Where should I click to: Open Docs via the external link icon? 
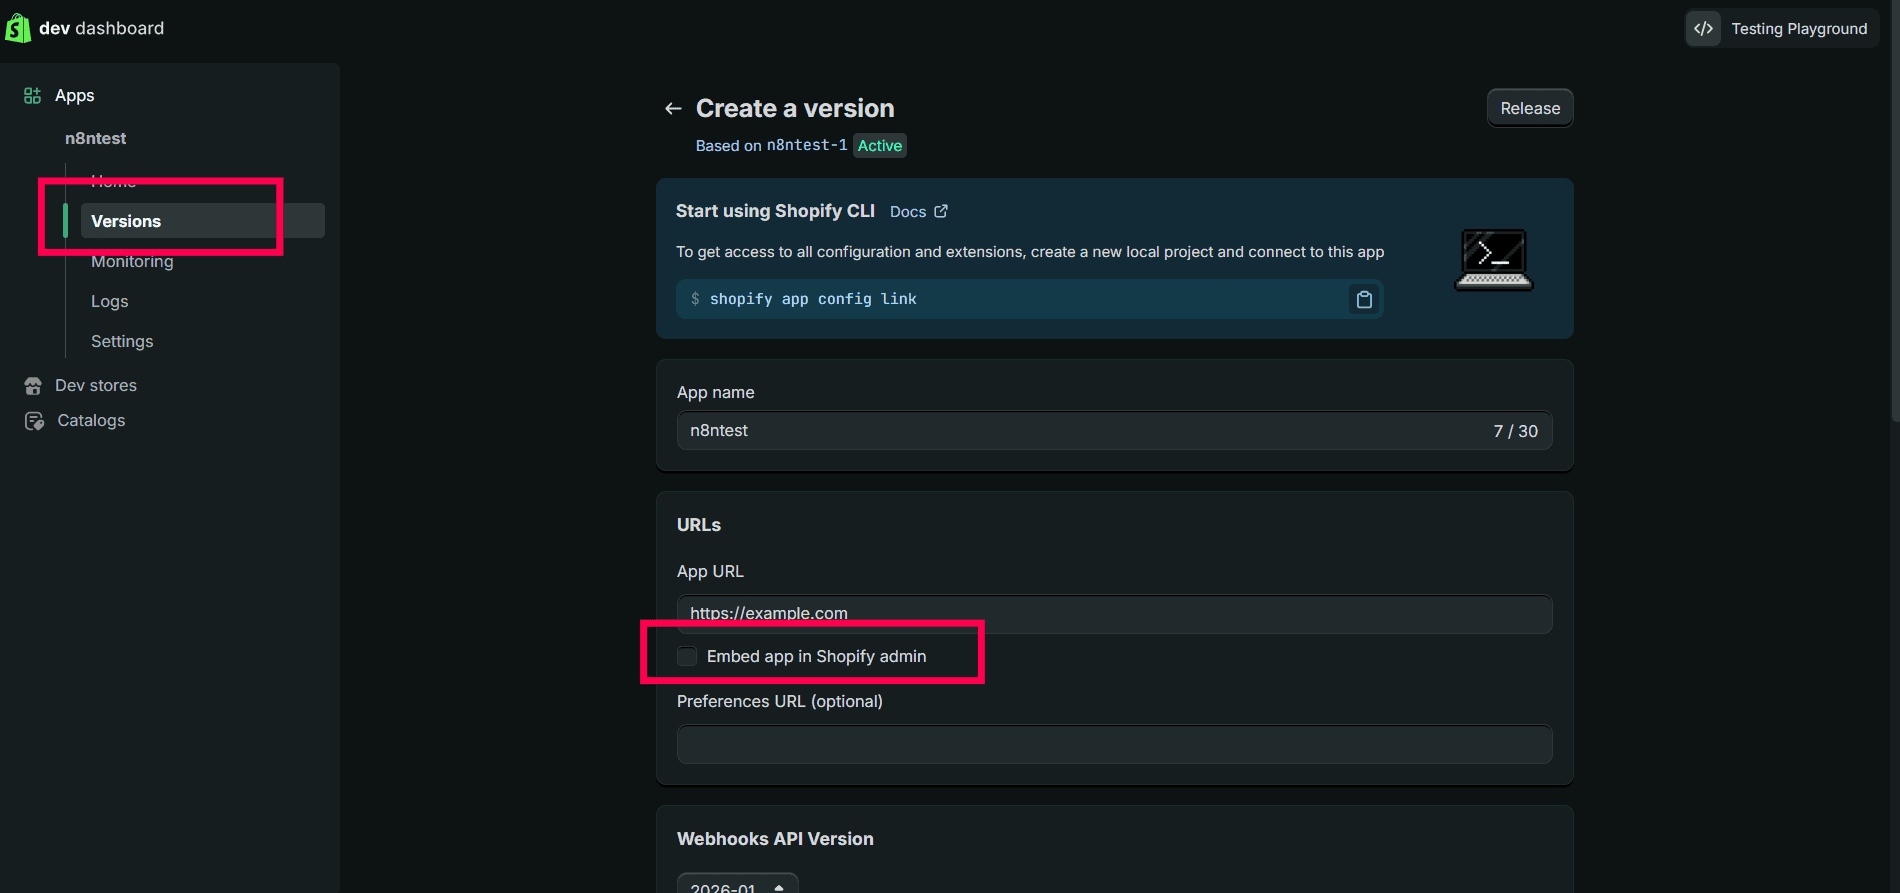pos(940,211)
